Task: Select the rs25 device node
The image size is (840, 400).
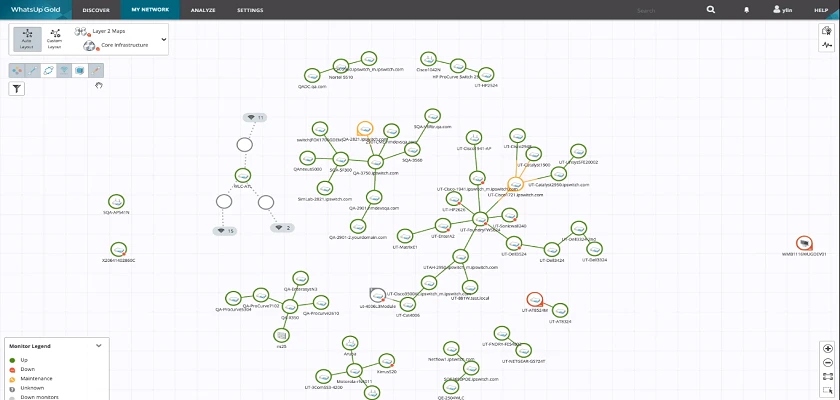Action: click(282, 336)
